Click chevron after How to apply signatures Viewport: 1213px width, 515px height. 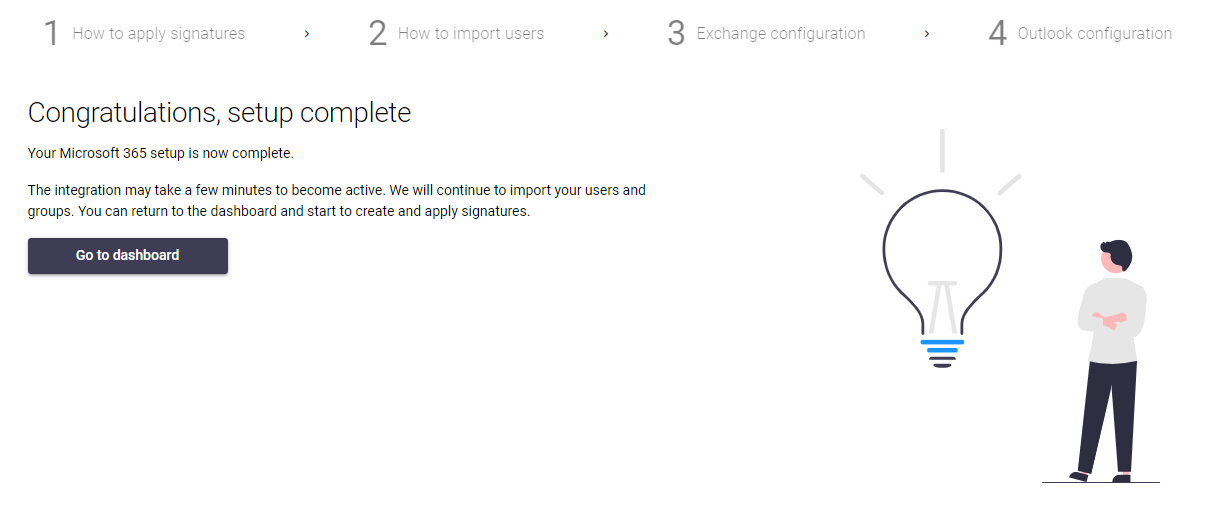click(x=307, y=34)
